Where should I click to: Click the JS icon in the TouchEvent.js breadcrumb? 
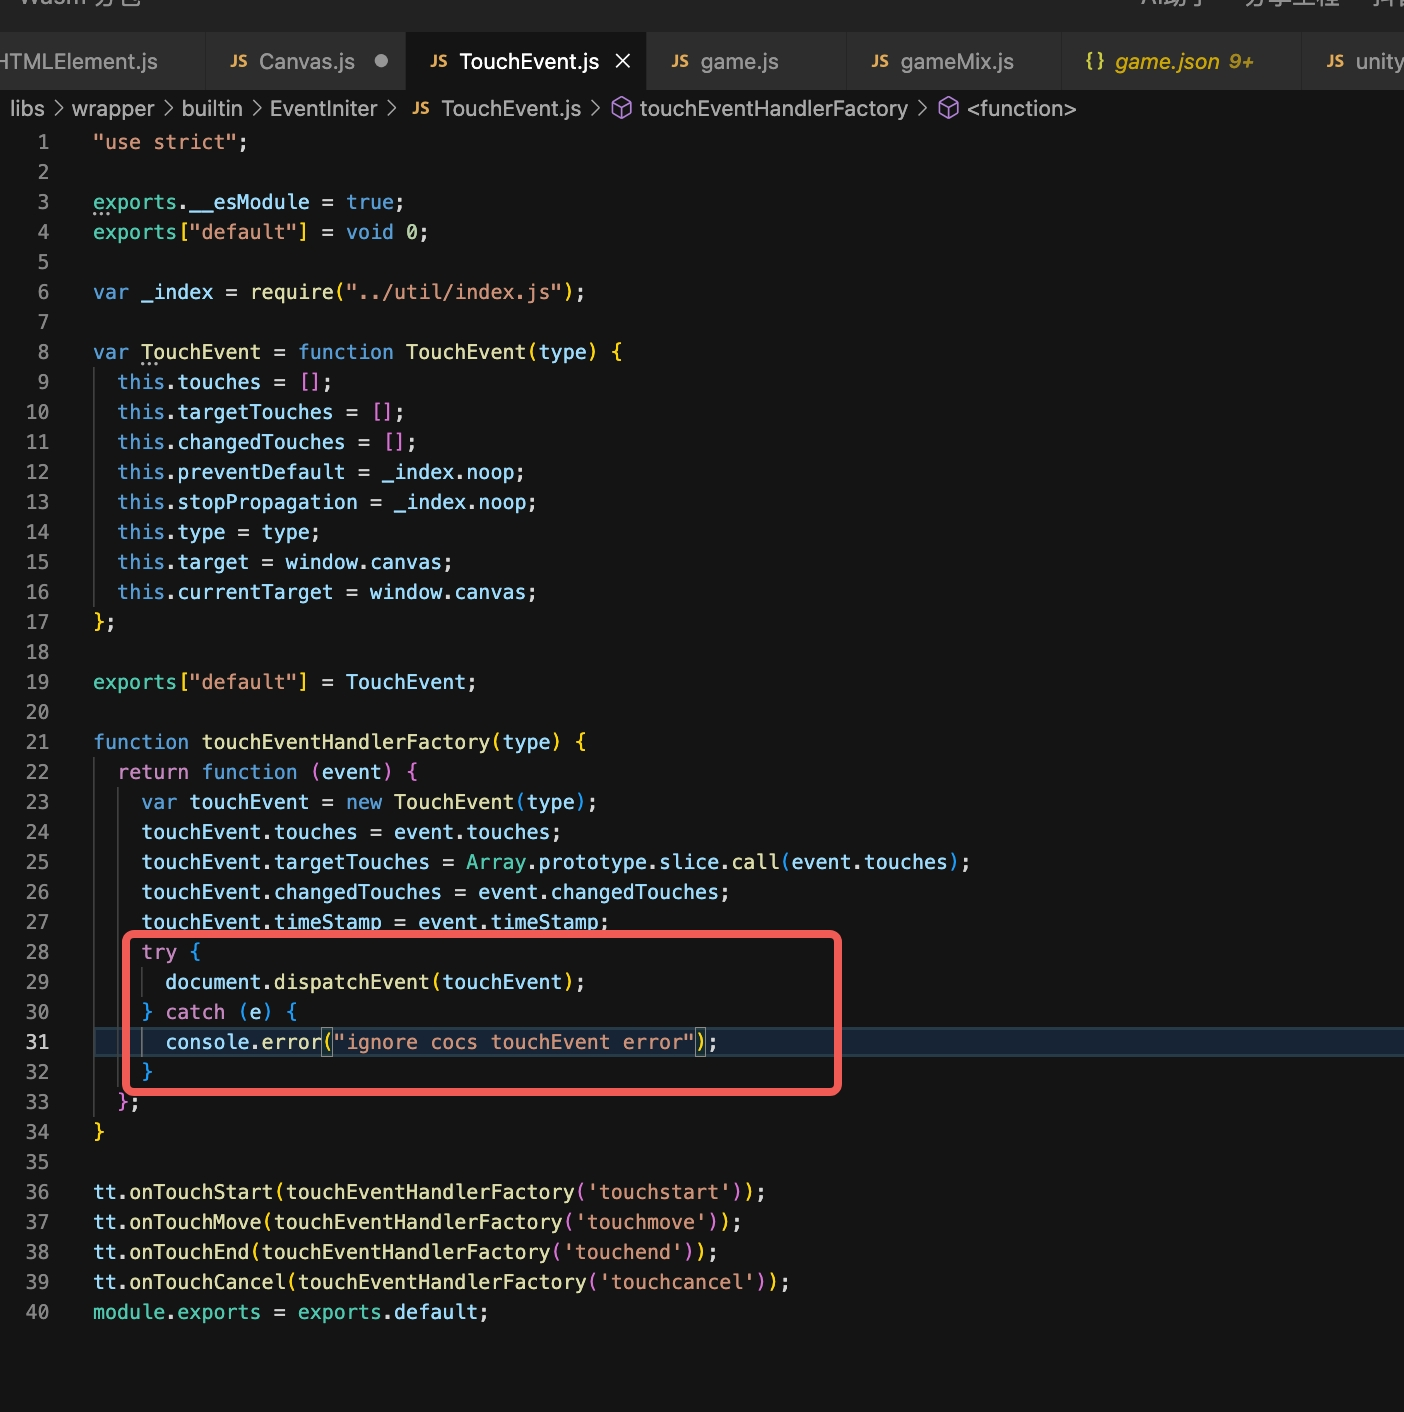click(421, 108)
